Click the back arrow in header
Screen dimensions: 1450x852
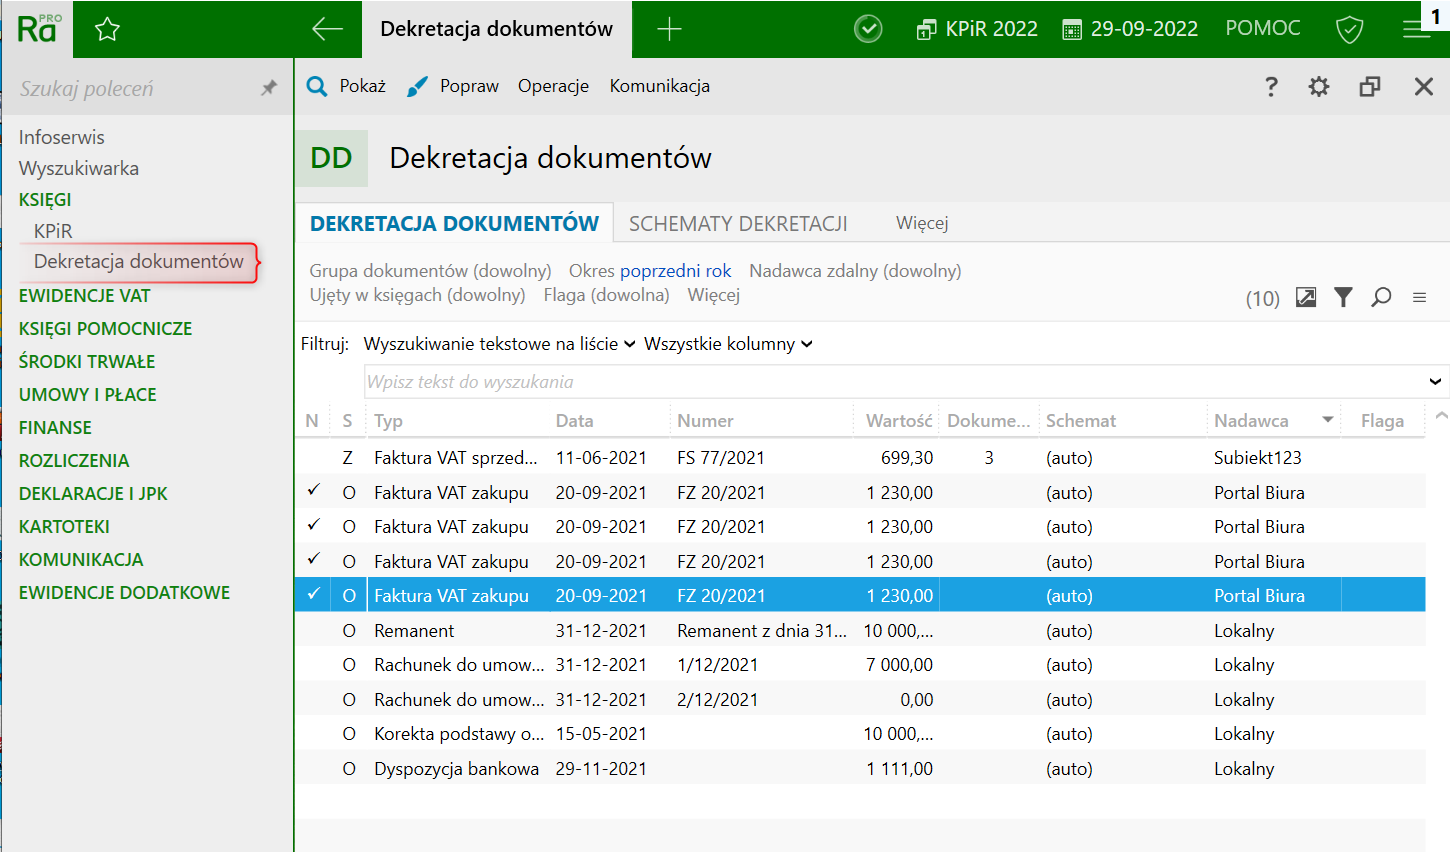pyautogui.click(x=327, y=29)
